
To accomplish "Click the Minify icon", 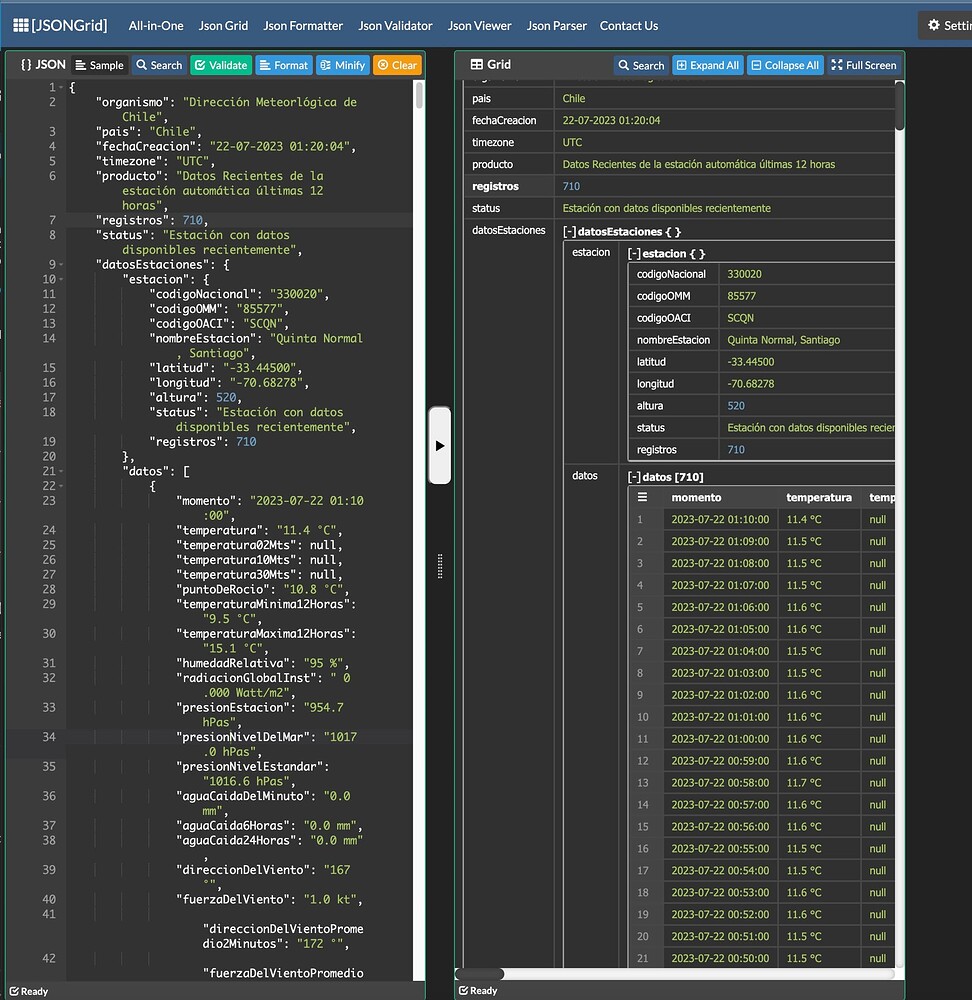I will pyautogui.click(x=326, y=64).
